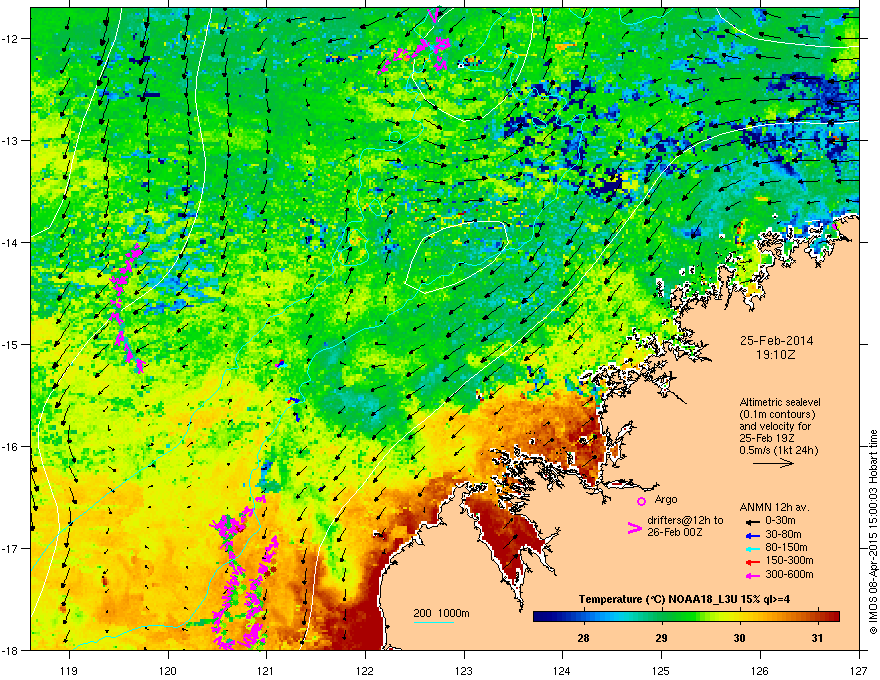Image resolution: width=880 pixels, height=680 pixels.
Task: Click the Temperature NOAA18_L3U color bar title
Action: point(684,599)
